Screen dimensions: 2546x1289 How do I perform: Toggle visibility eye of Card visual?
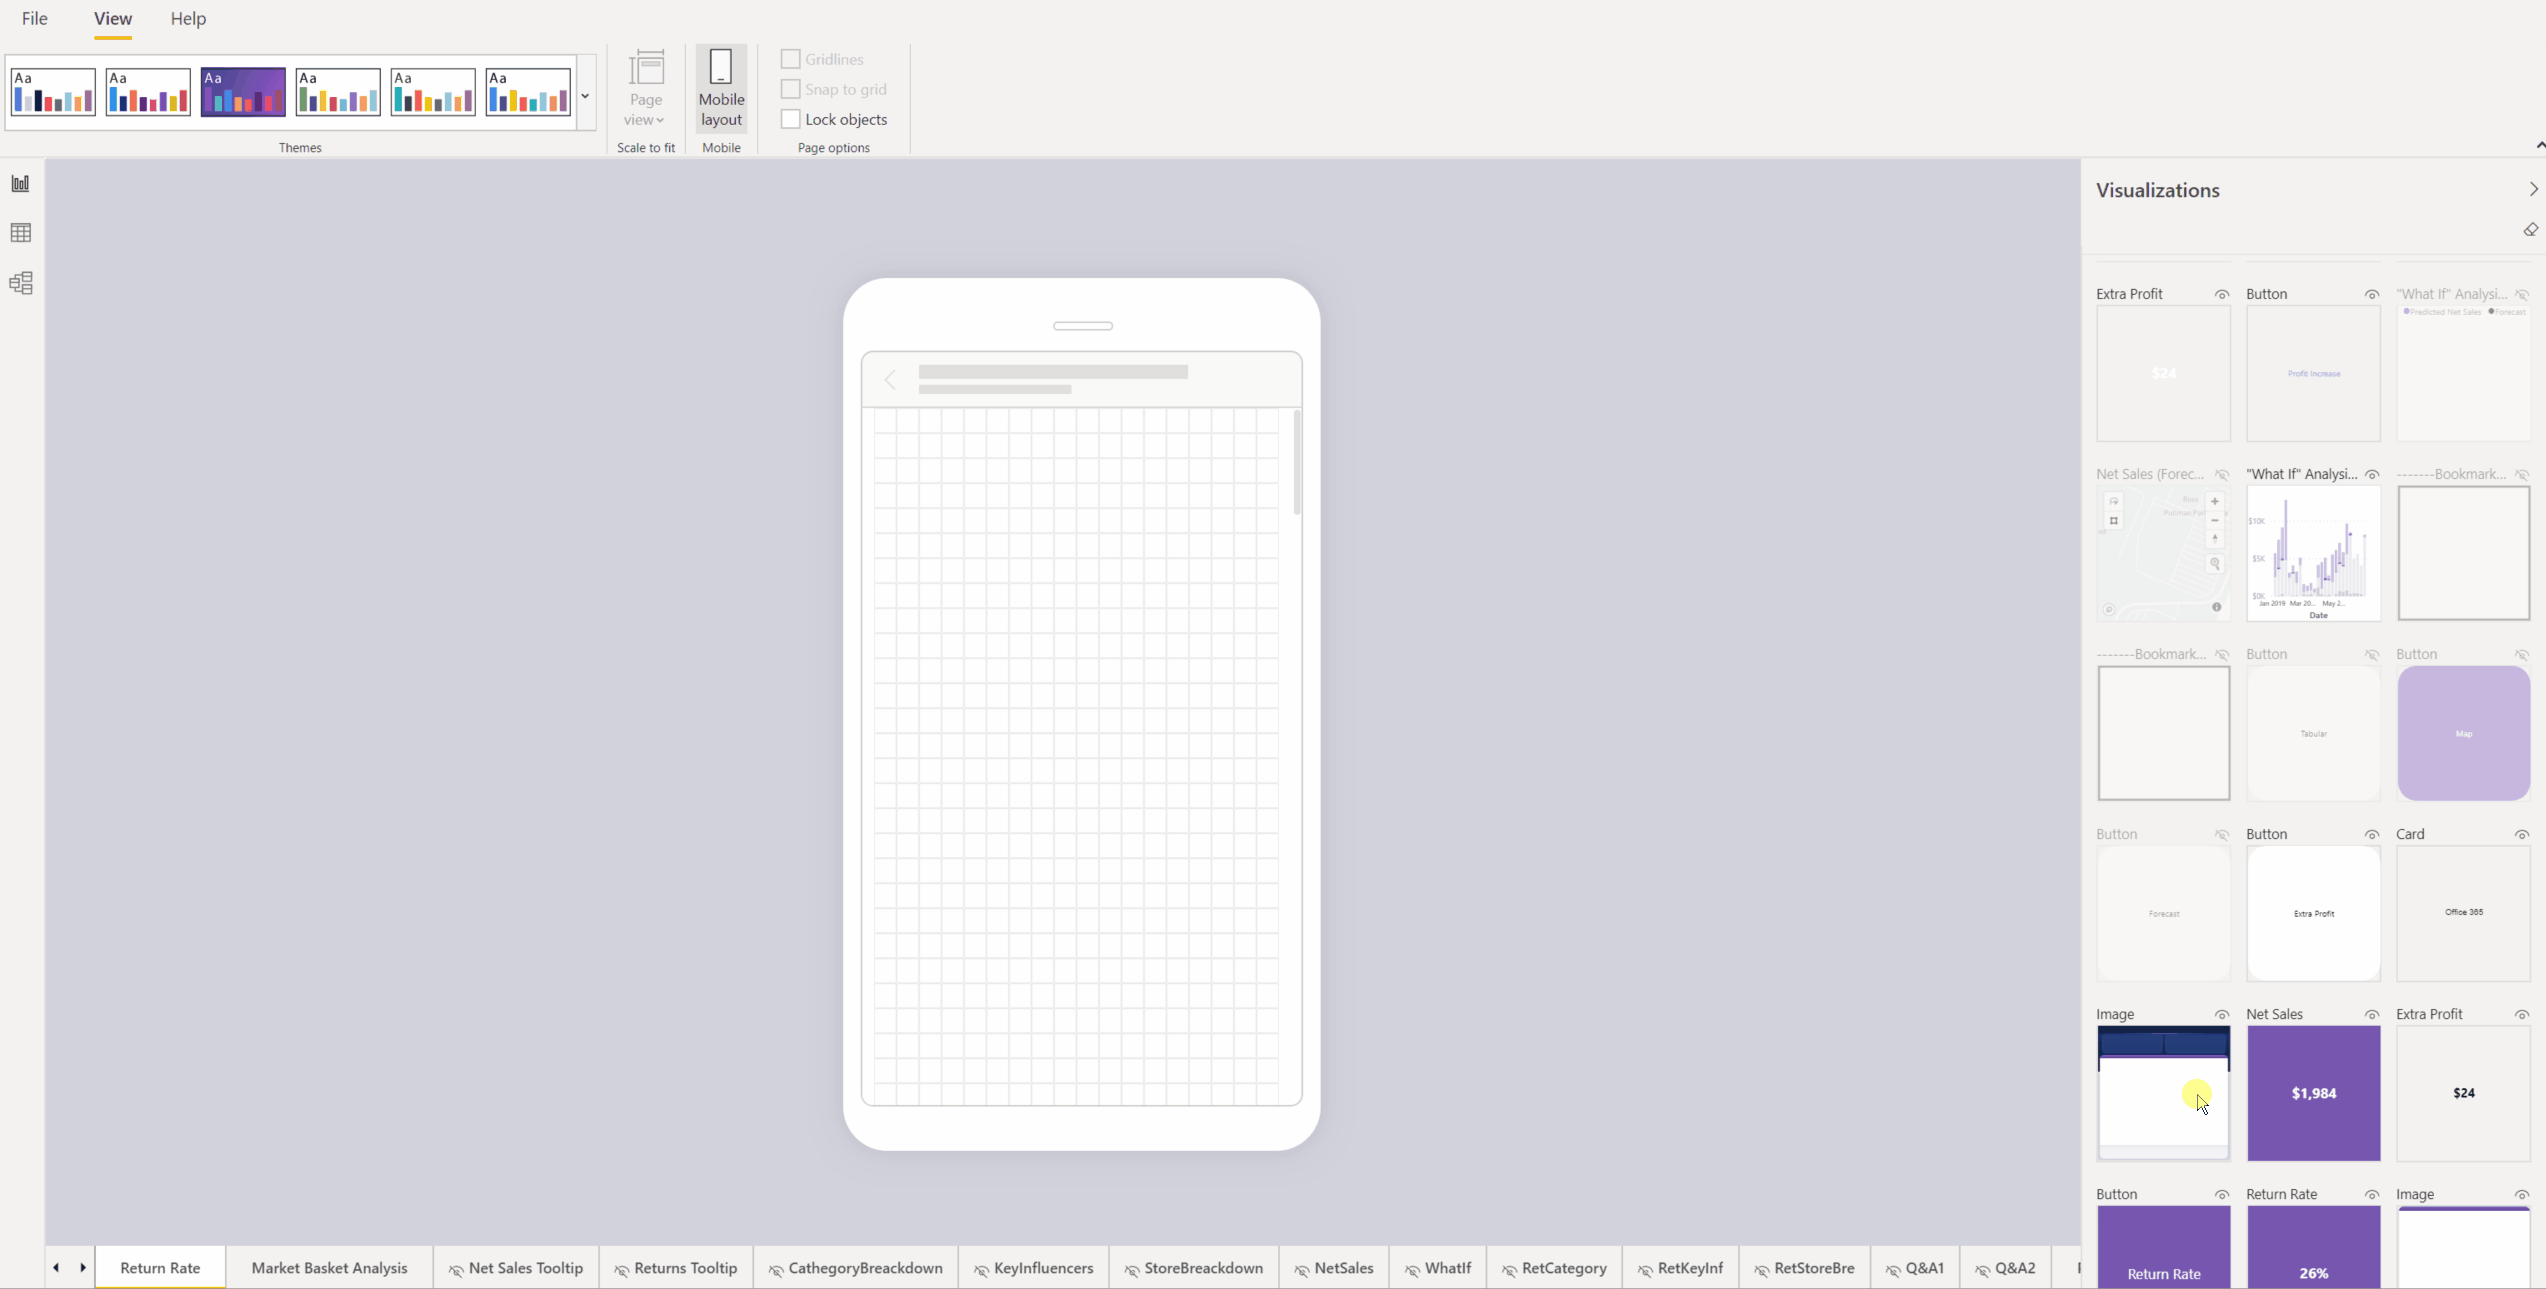[2521, 834]
